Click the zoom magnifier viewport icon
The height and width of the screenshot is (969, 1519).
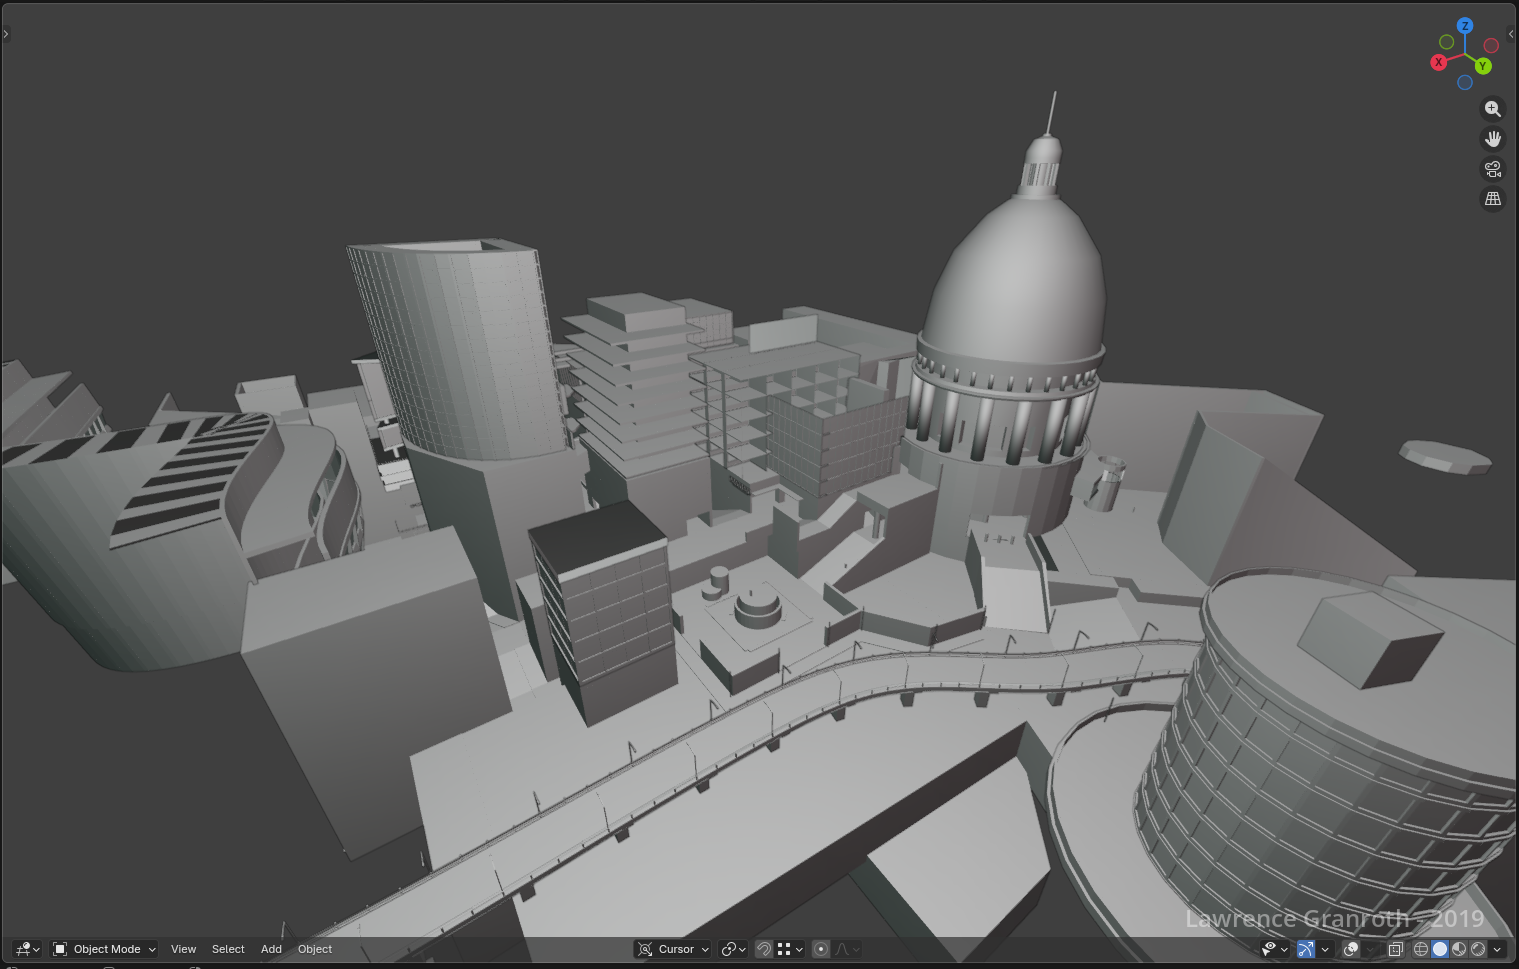coord(1492,109)
